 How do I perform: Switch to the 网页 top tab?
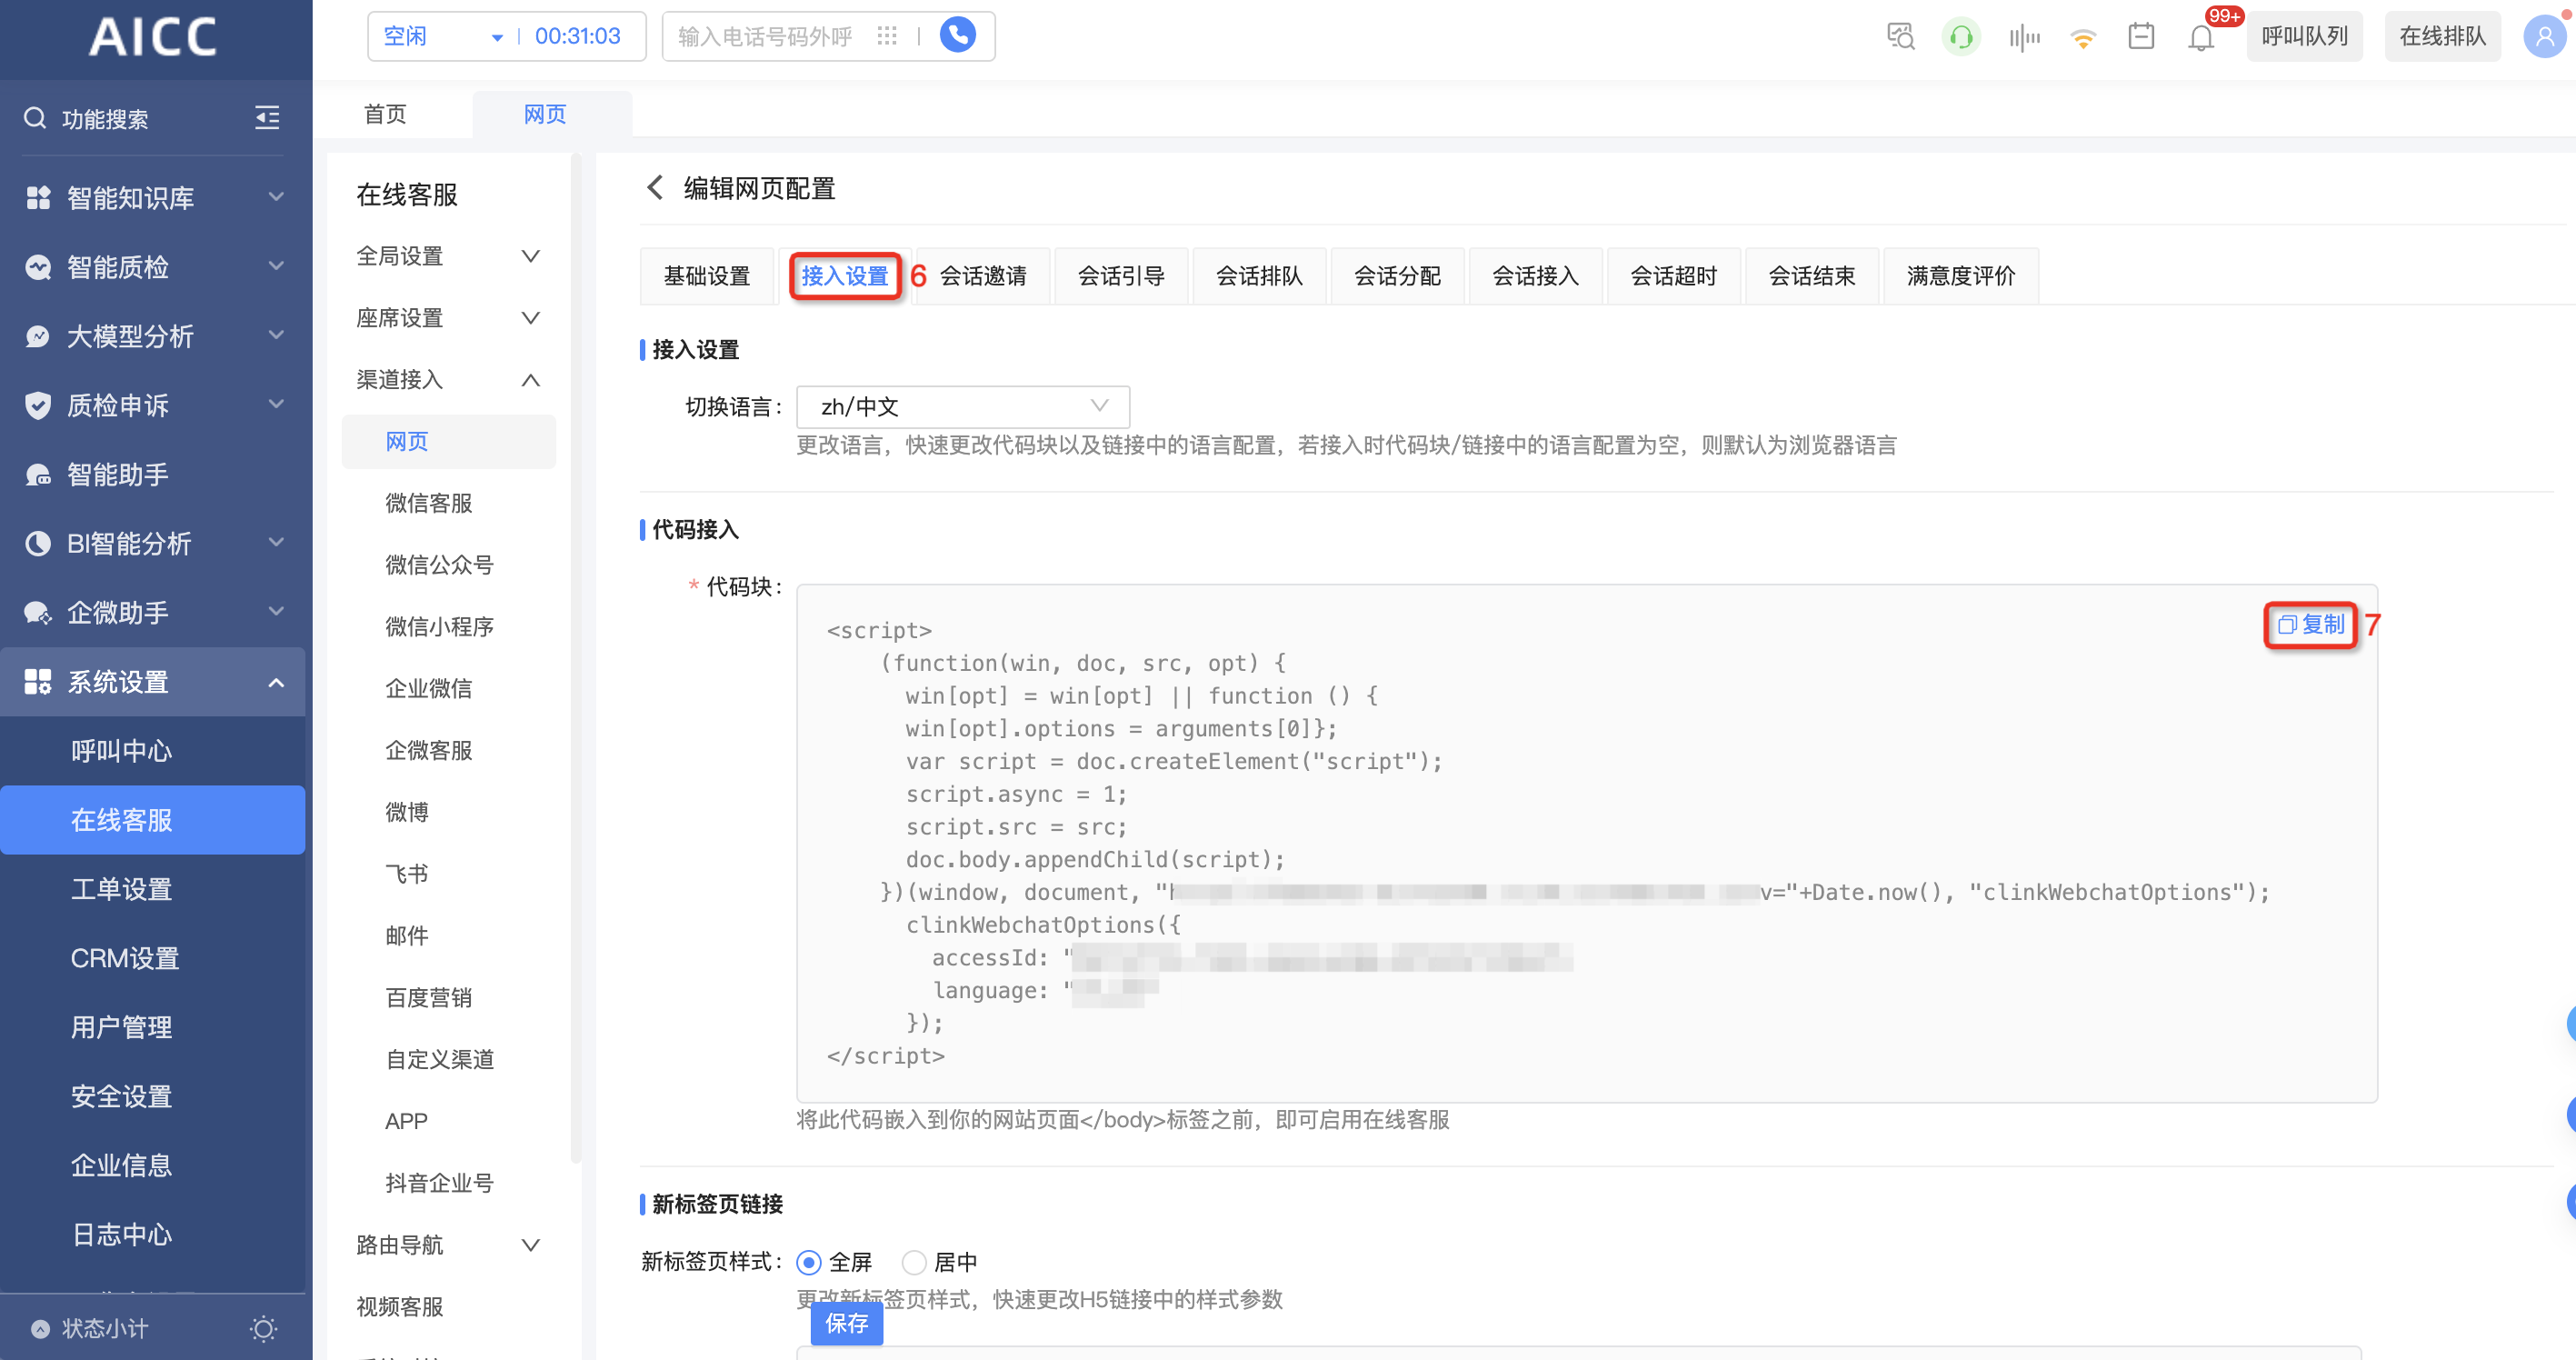pos(545,114)
